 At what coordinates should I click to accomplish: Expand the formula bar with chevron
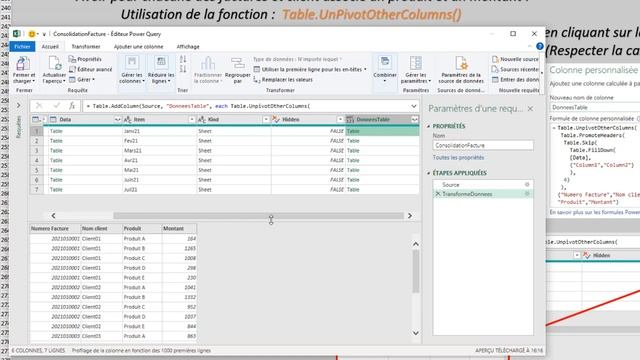coord(414,106)
